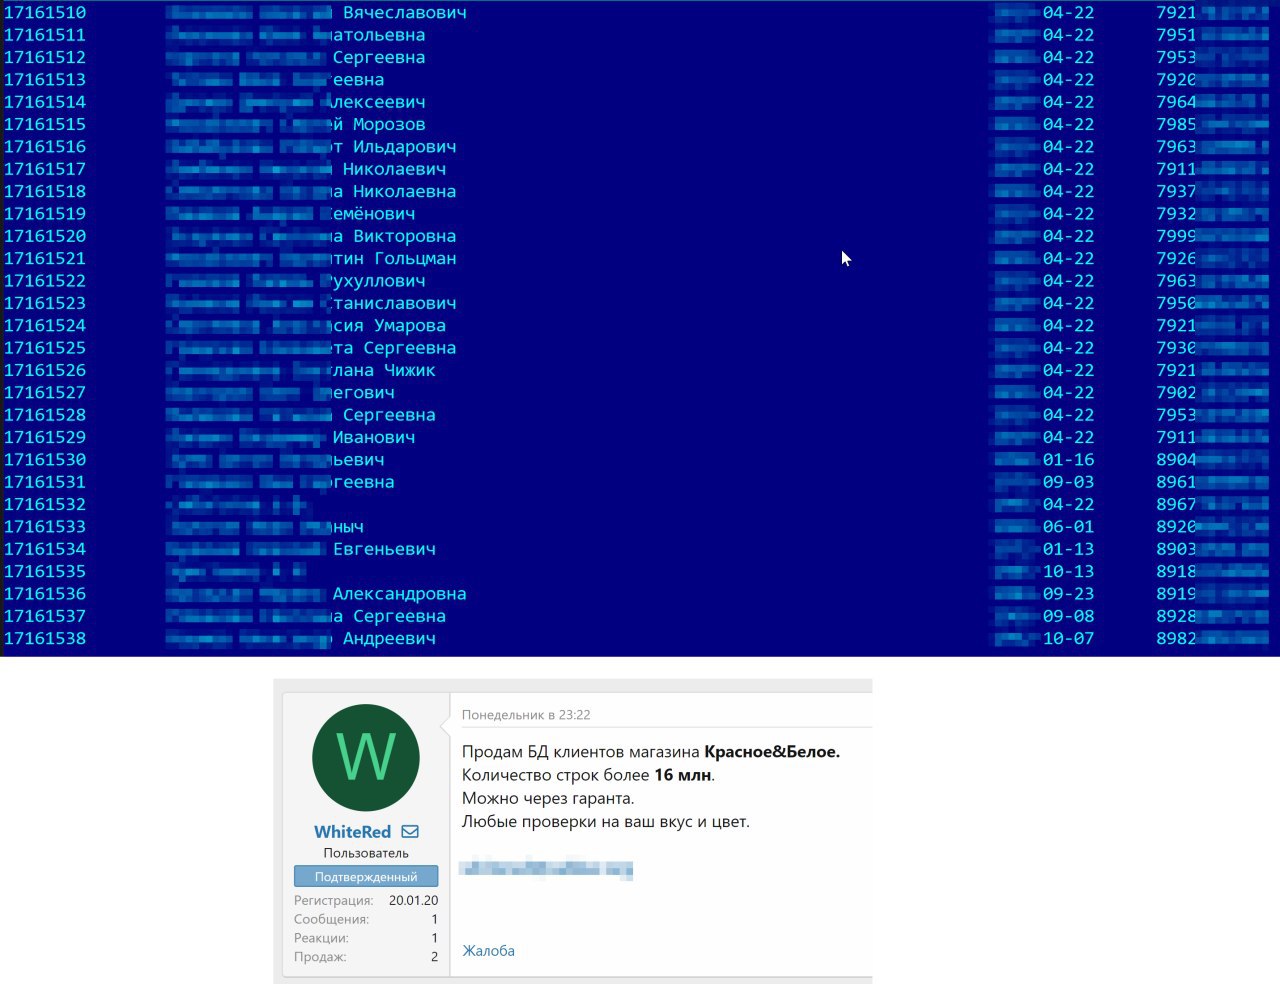Screen dimensions: 1280x984
Task: Click the name Александровна
Action: coord(400,594)
